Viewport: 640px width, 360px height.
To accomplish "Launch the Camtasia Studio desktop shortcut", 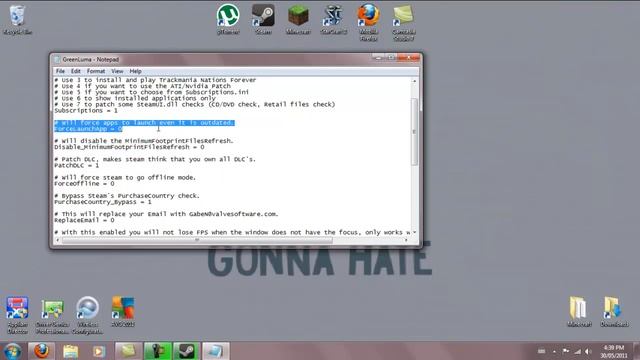I will [403, 22].
